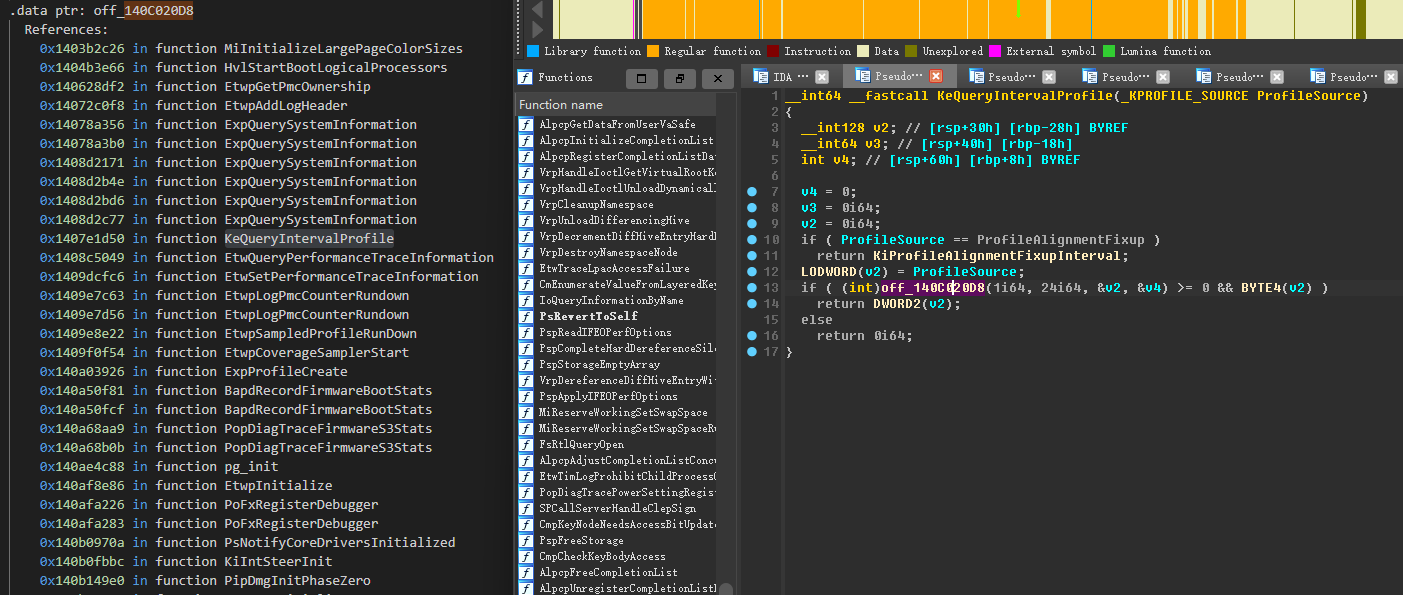Close the active Pseudocode tab

[x=936, y=77]
